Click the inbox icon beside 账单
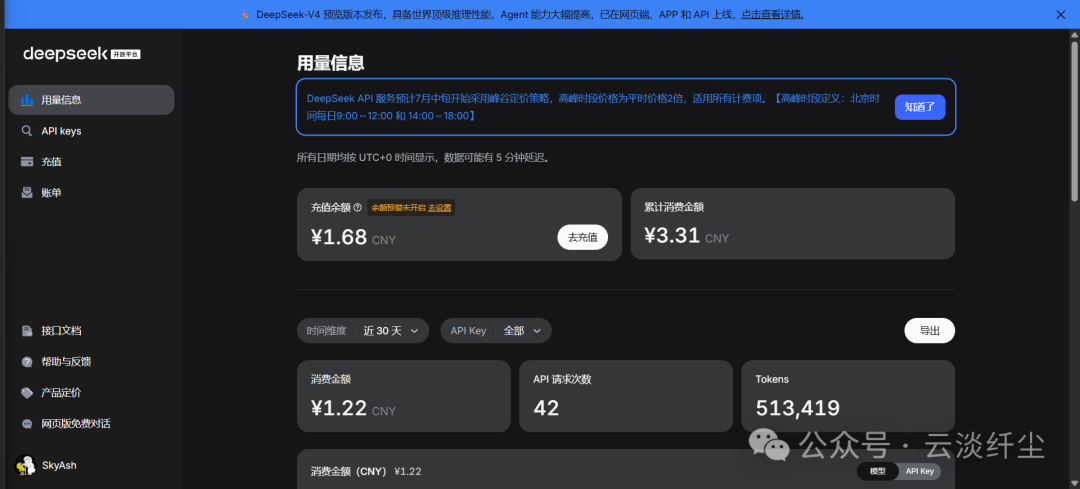 pyautogui.click(x=27, y=193)
